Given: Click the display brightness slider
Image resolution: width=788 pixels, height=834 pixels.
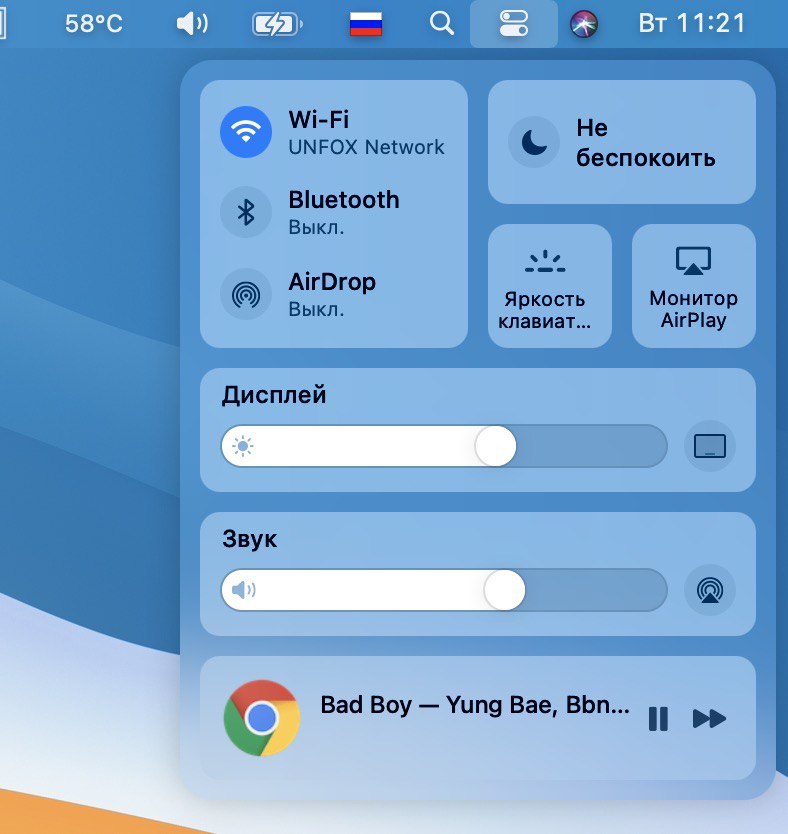Looking at the screenshot, I should [444, 446].
